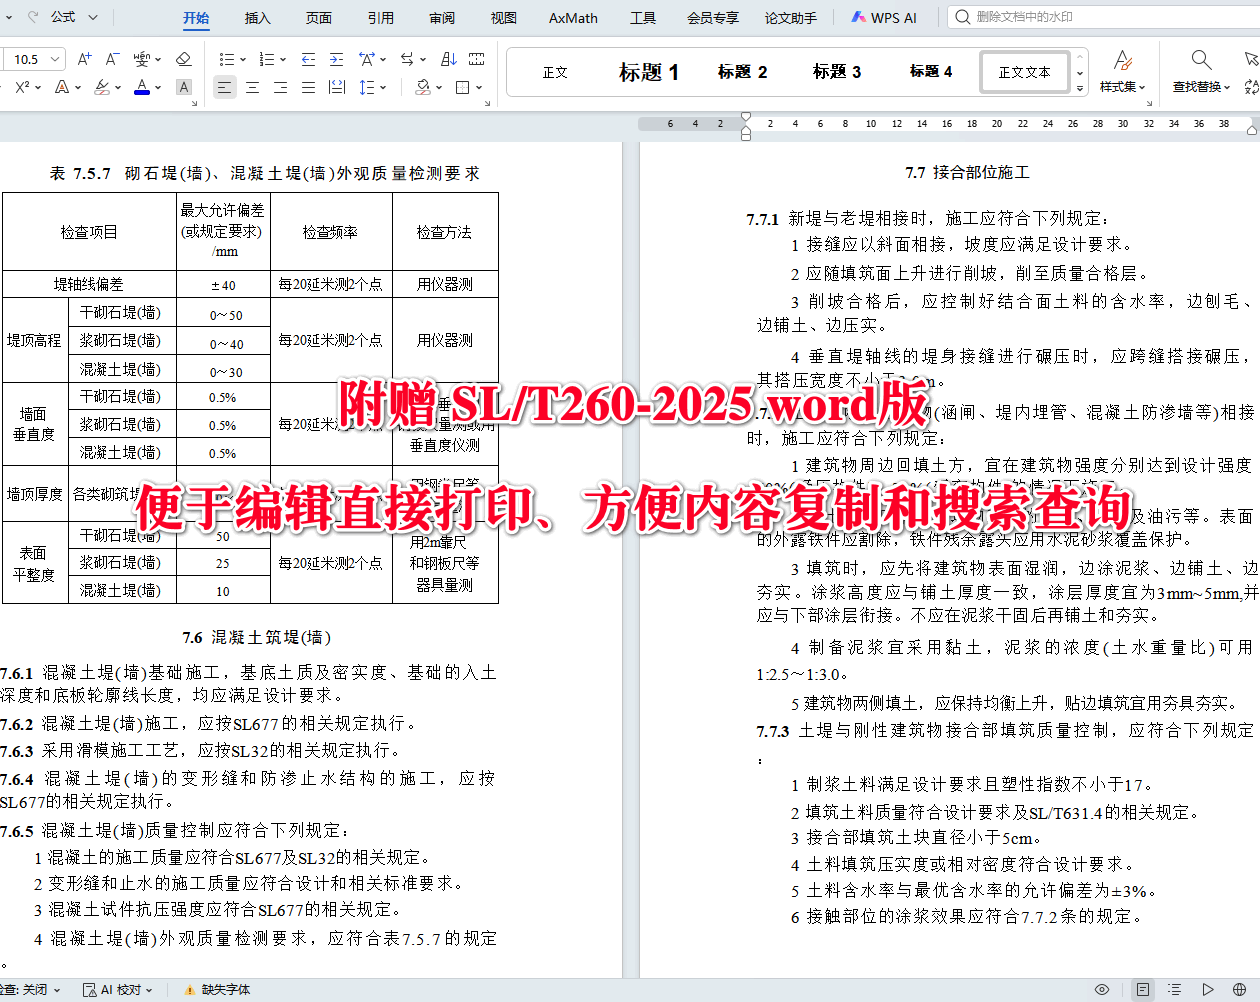Open the bulleted list icon
The width and height of the screenshot is (1260, 1002).
tap(228, 59)
